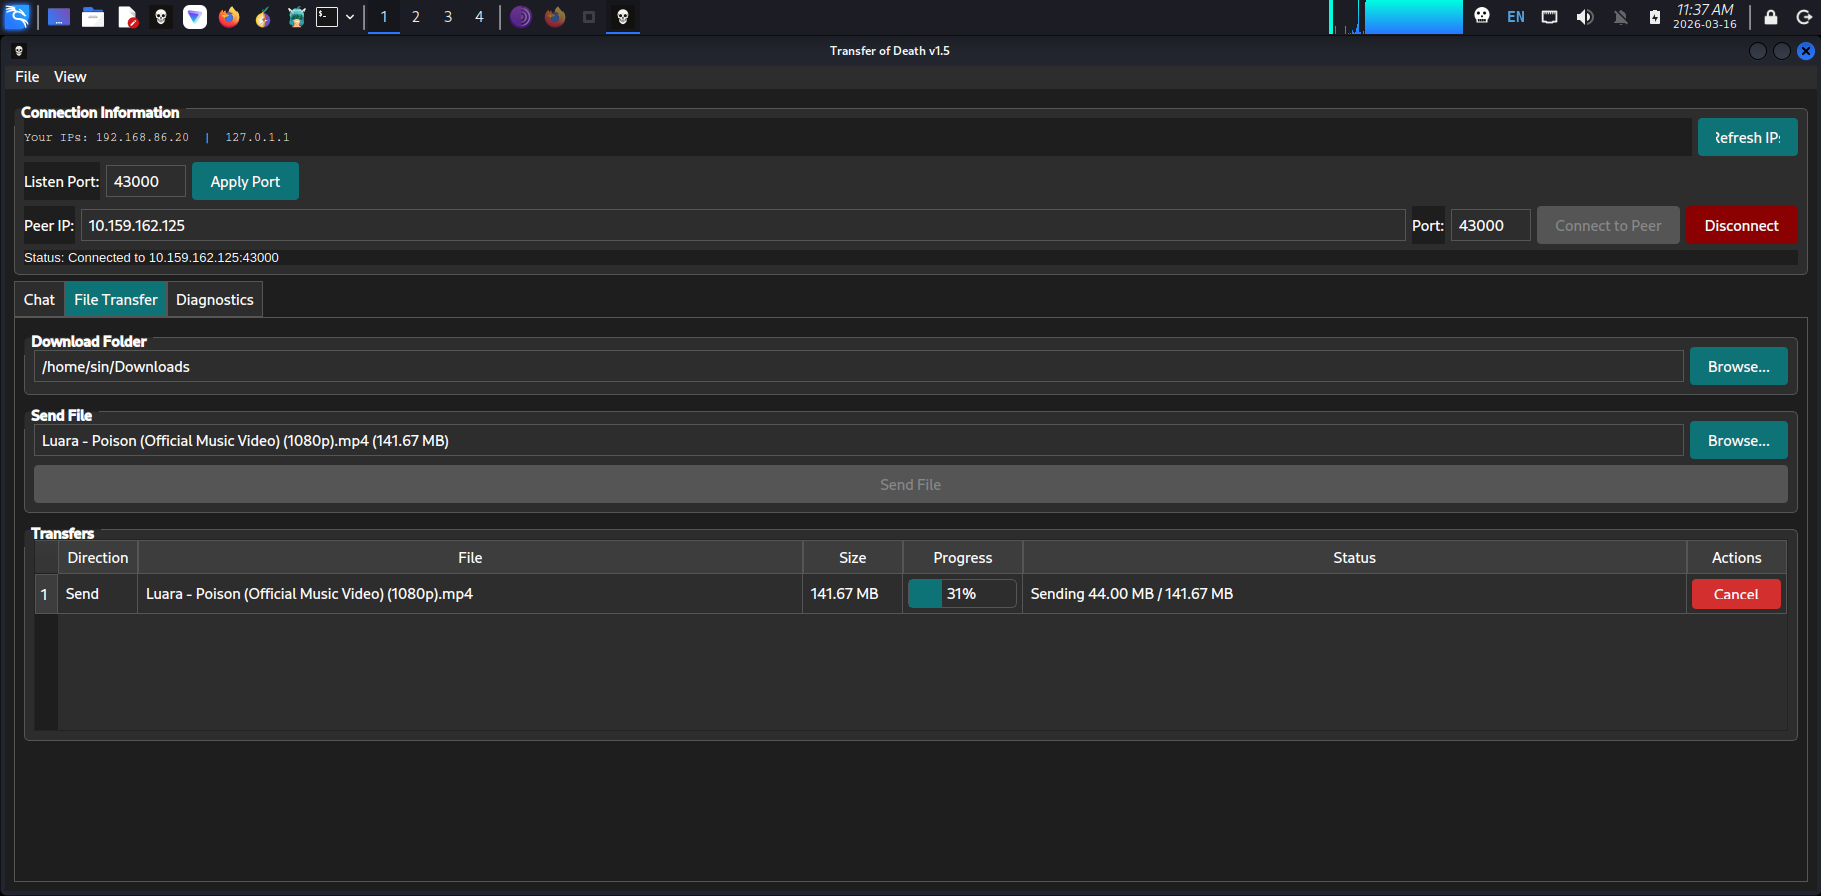Switch to workspace 2
Viewport: 1821px width, 896px height.
coord(416,17)
